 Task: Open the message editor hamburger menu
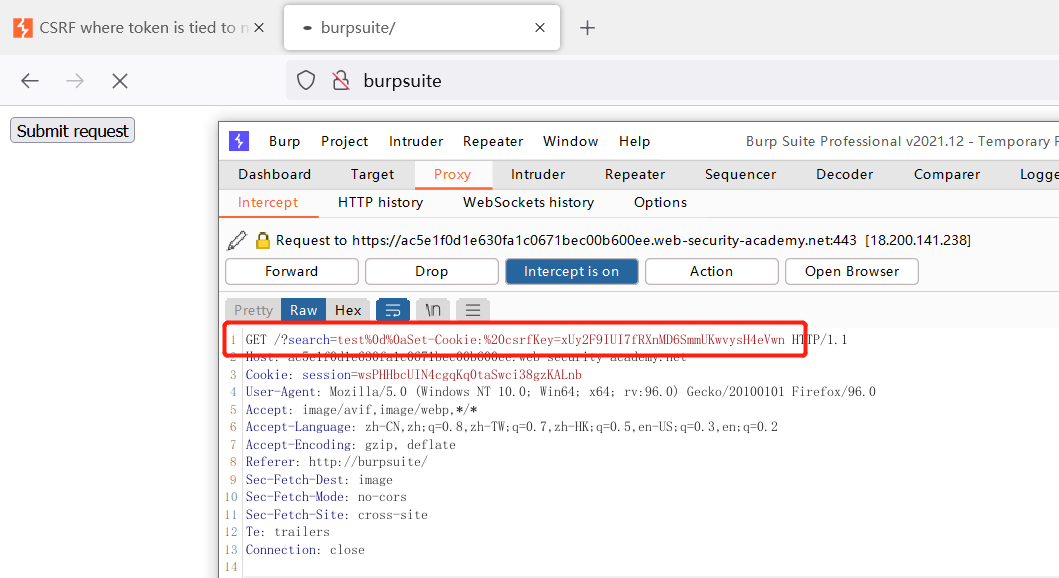coord(473,310)
